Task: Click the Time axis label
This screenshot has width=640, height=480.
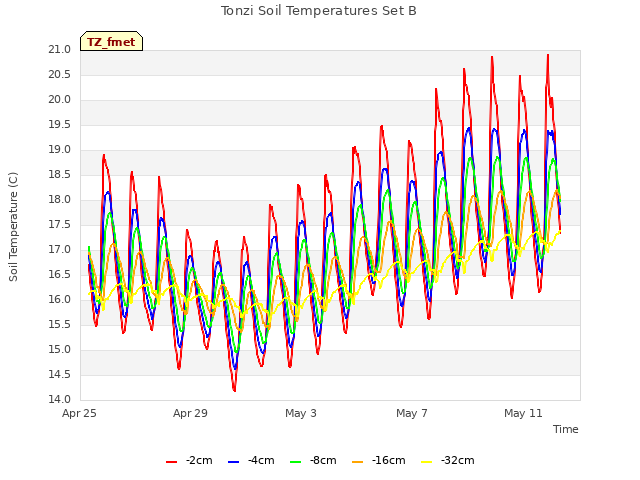Action: [566, 429]
